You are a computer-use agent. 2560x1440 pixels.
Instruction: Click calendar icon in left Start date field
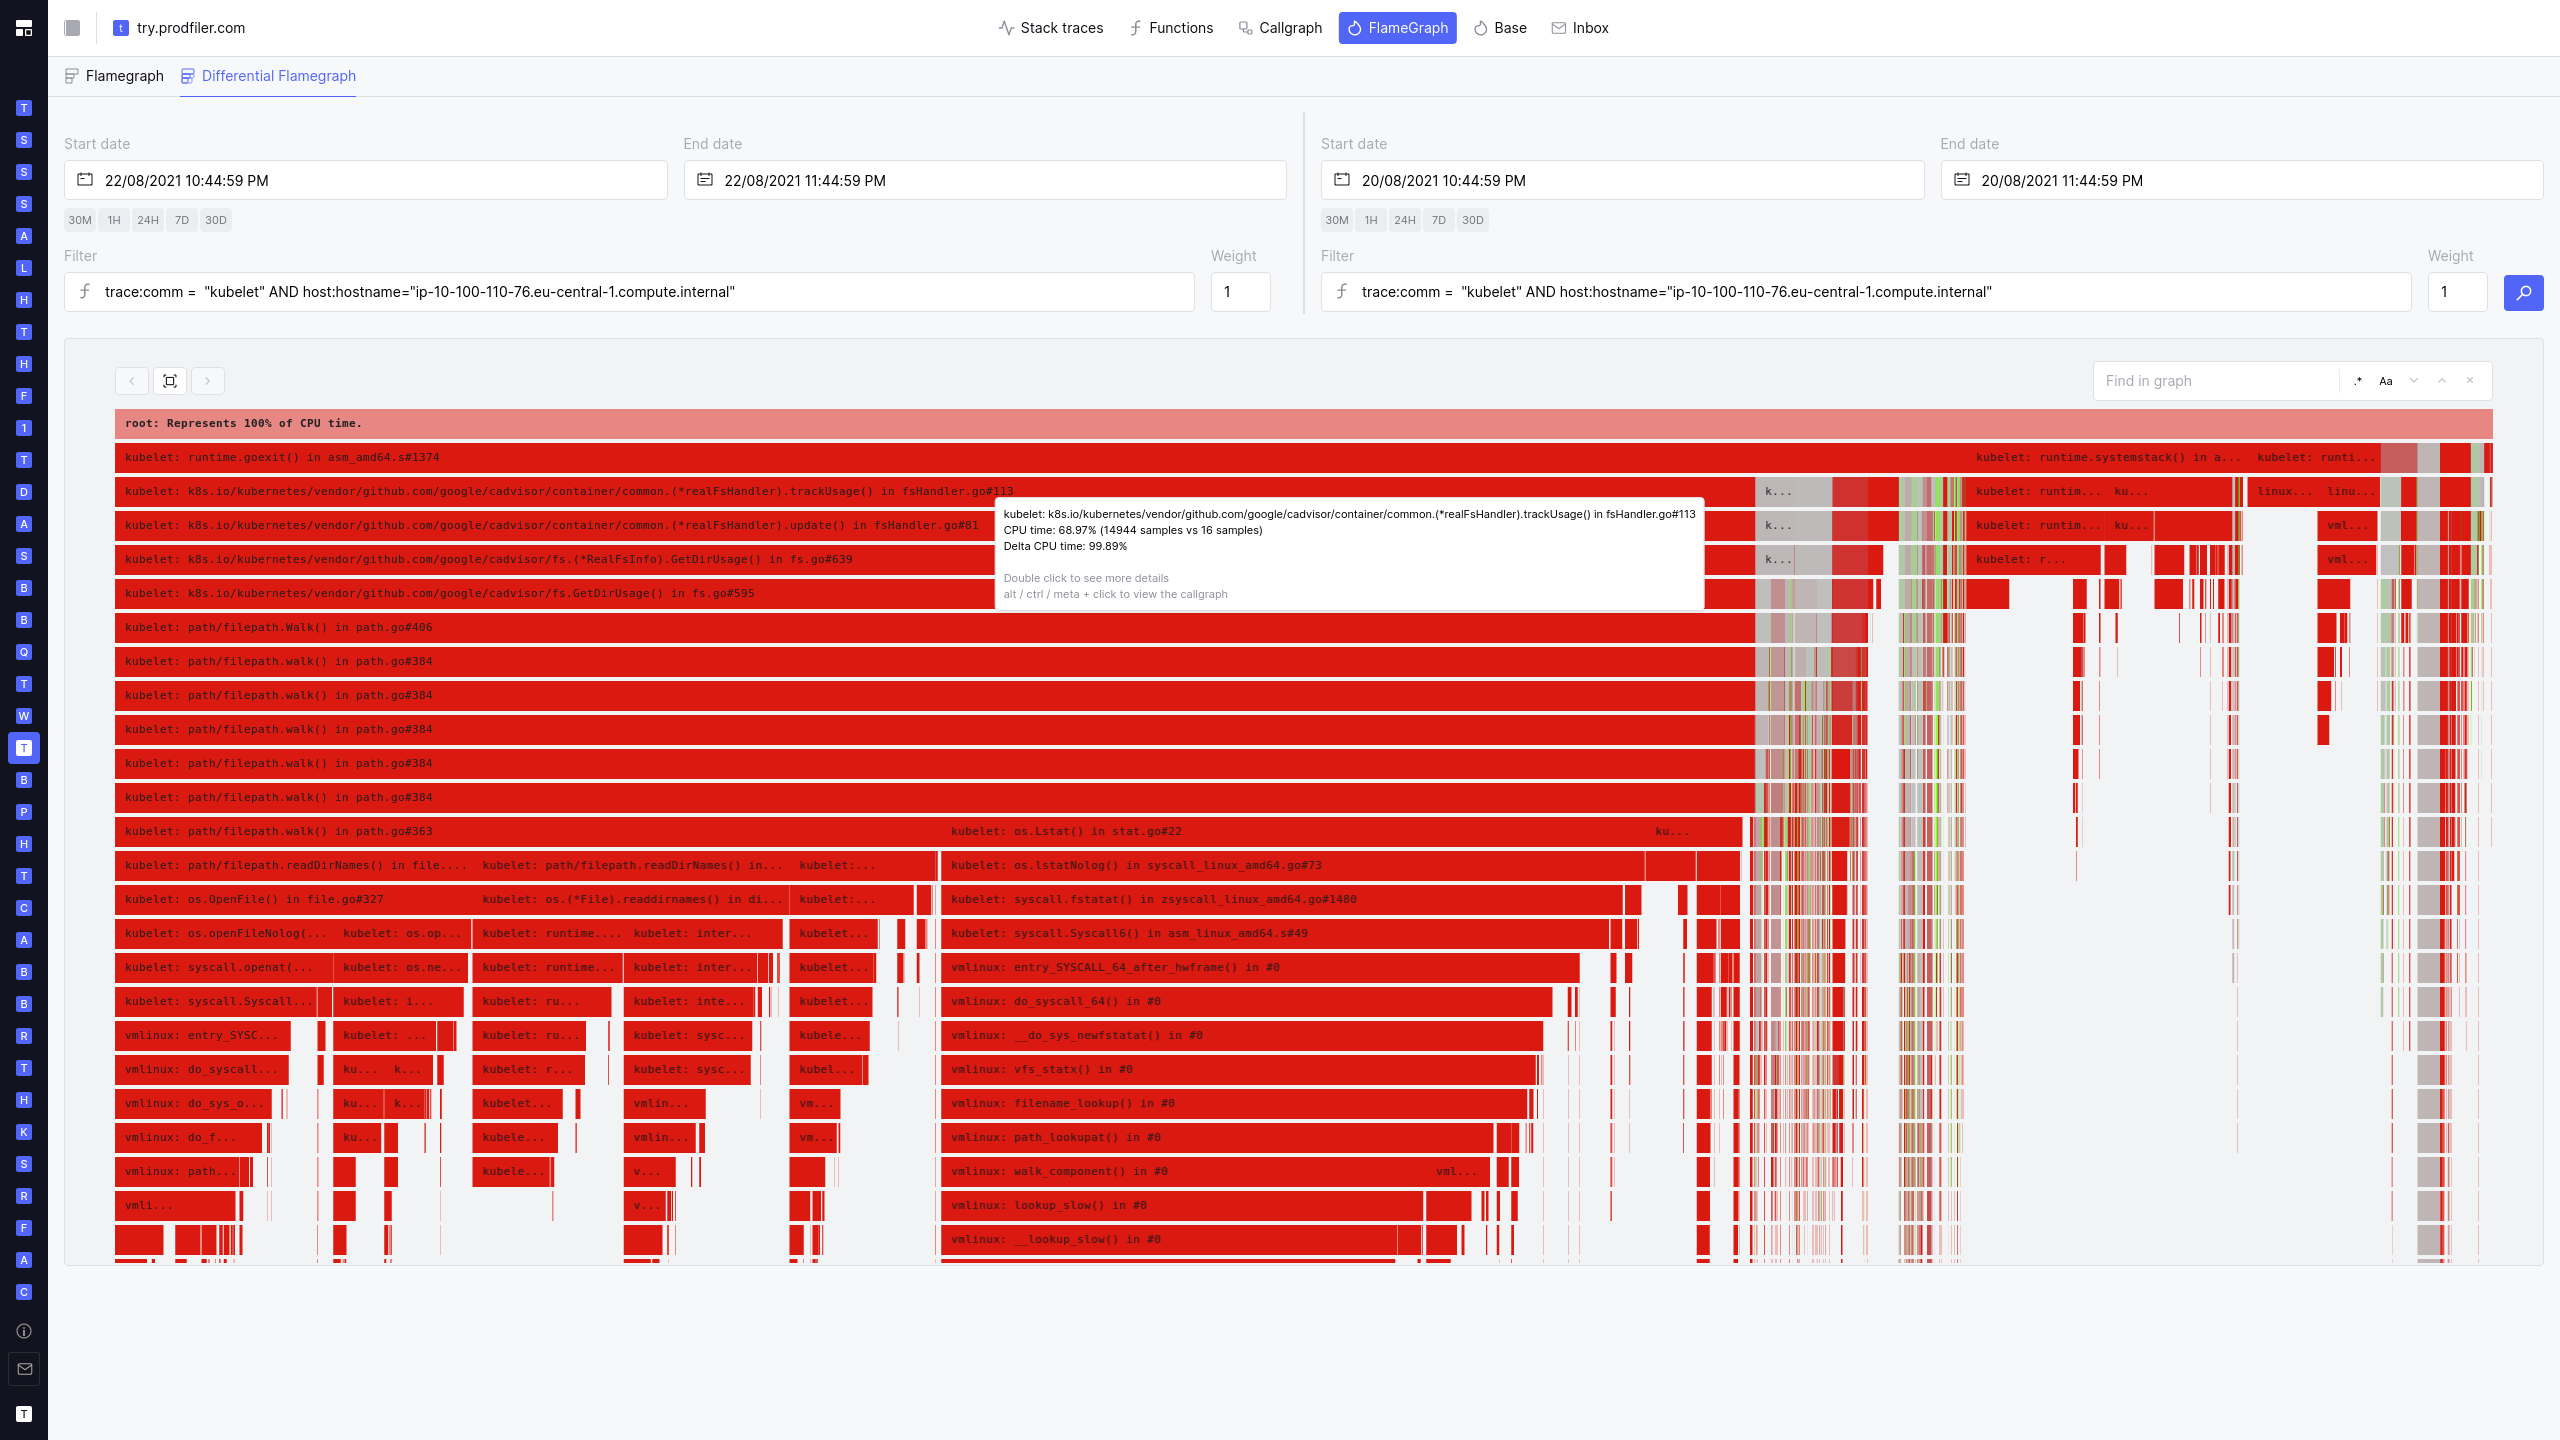(85, 180)
